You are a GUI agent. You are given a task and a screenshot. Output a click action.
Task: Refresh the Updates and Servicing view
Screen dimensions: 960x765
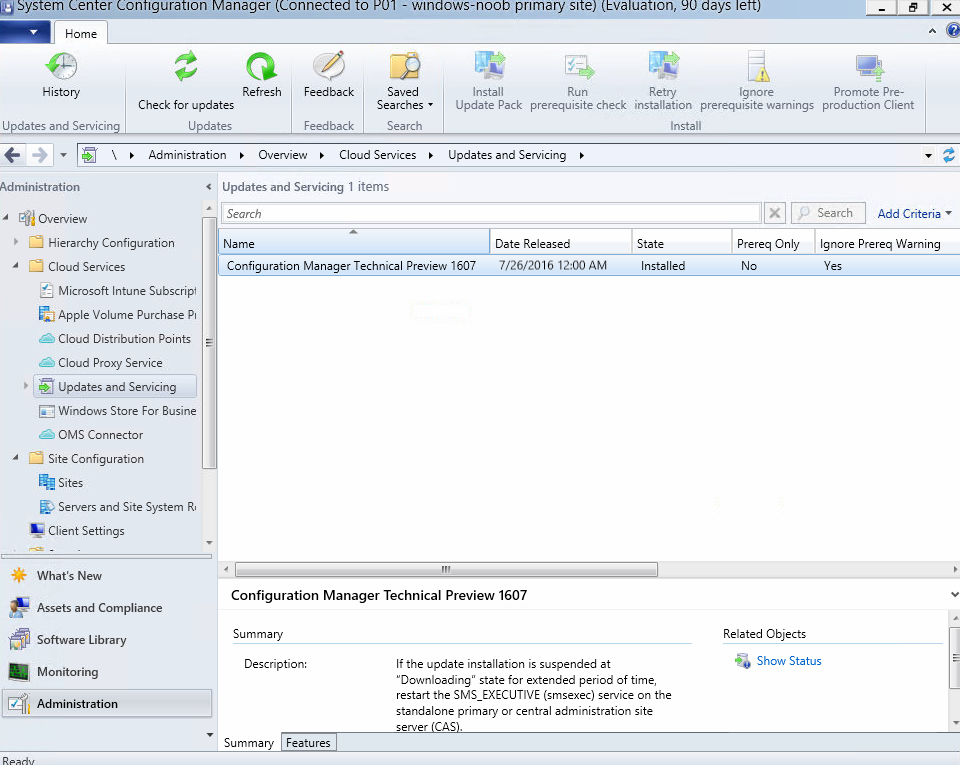tap(261, 75)
